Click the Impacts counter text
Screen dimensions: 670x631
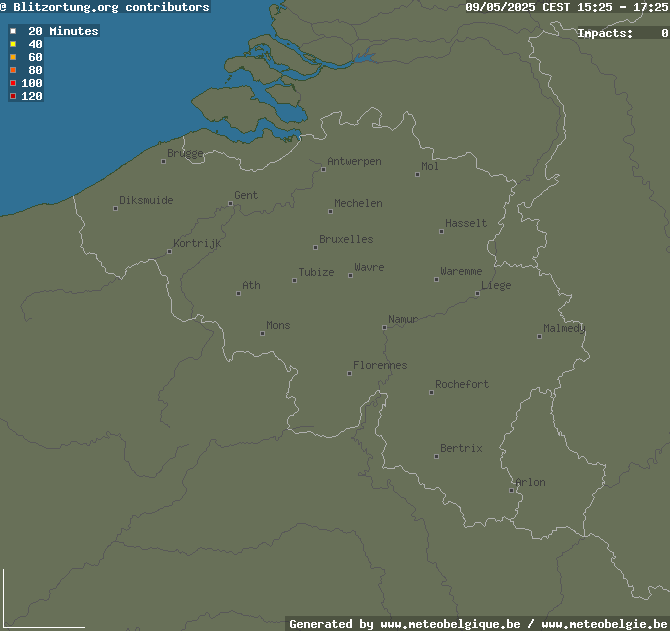pos(623,33)
